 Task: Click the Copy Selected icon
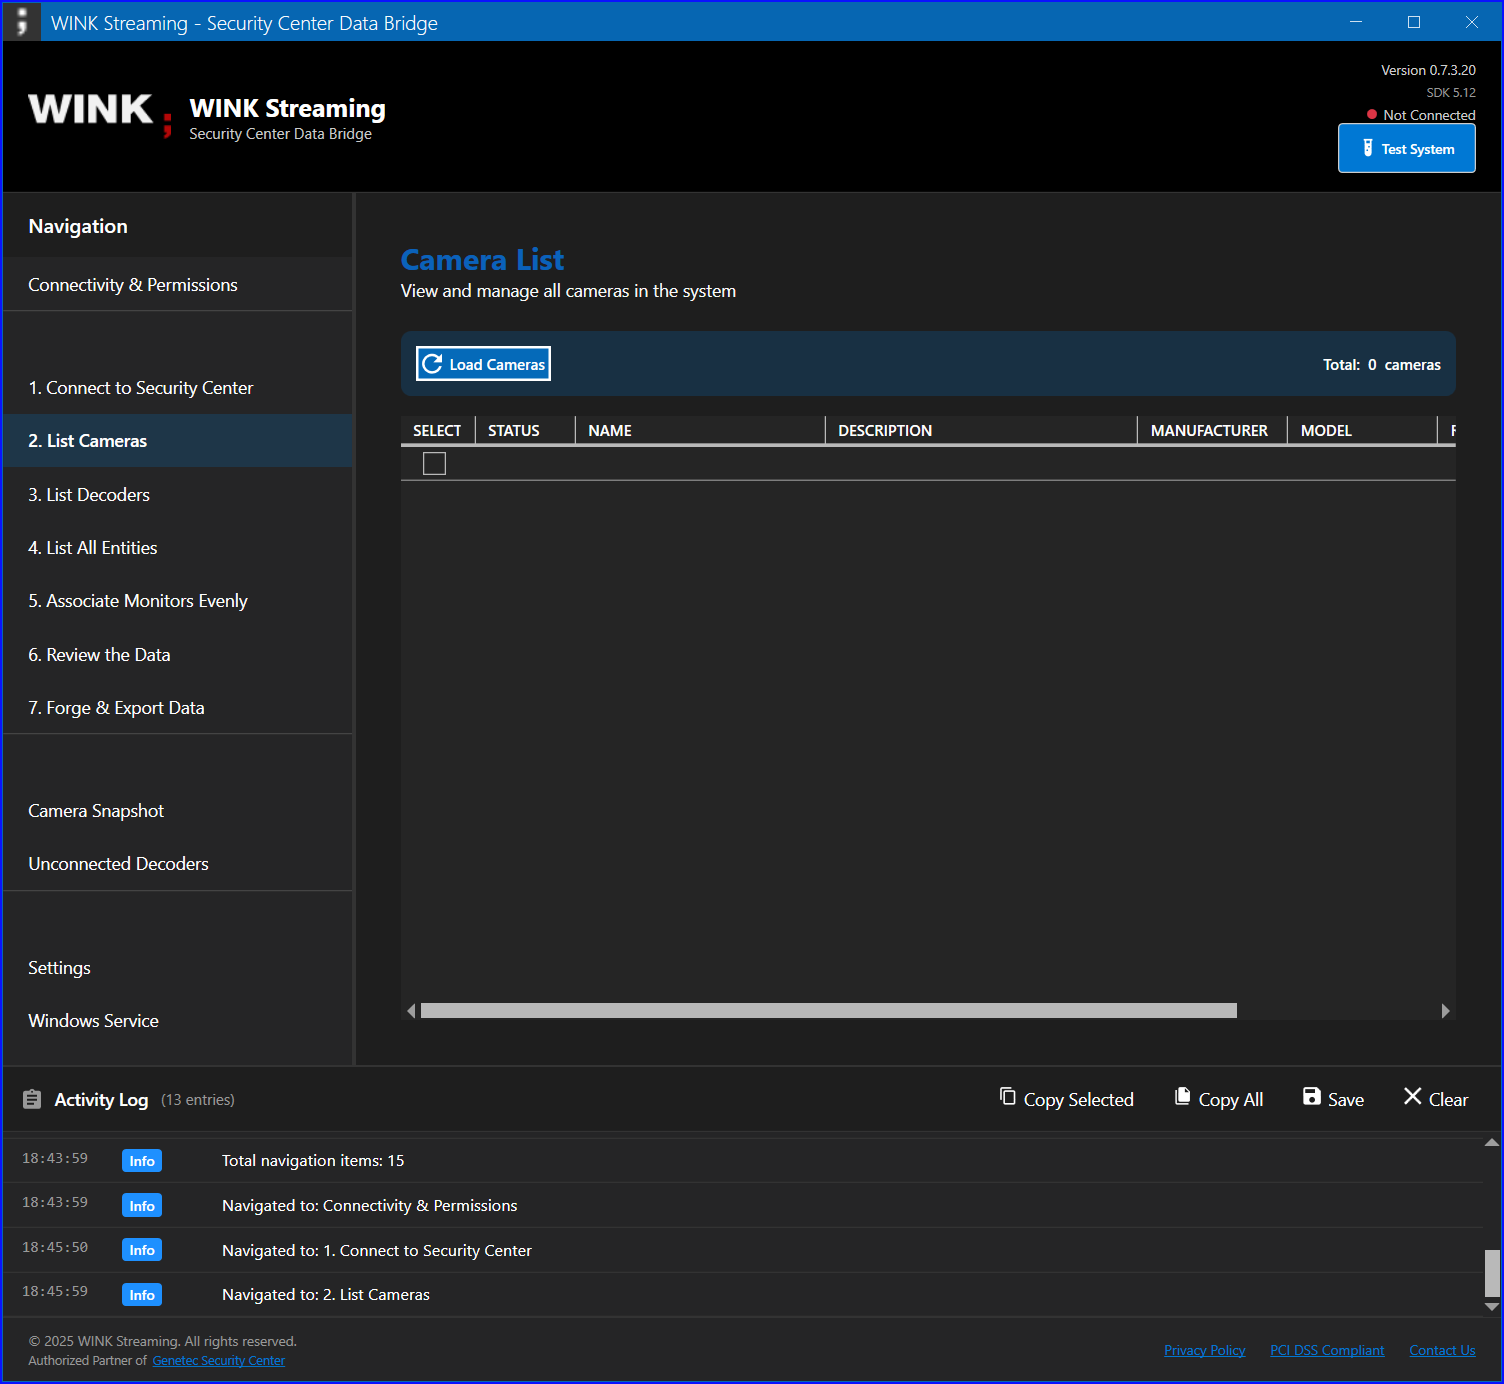click(x=1008, y=1097)
